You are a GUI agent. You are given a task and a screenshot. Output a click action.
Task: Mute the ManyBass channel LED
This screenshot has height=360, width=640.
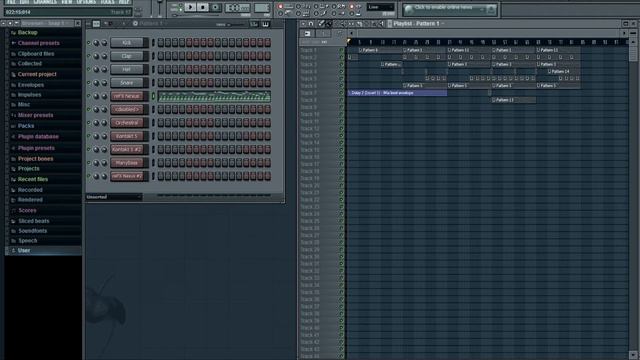tap(89, 162)
